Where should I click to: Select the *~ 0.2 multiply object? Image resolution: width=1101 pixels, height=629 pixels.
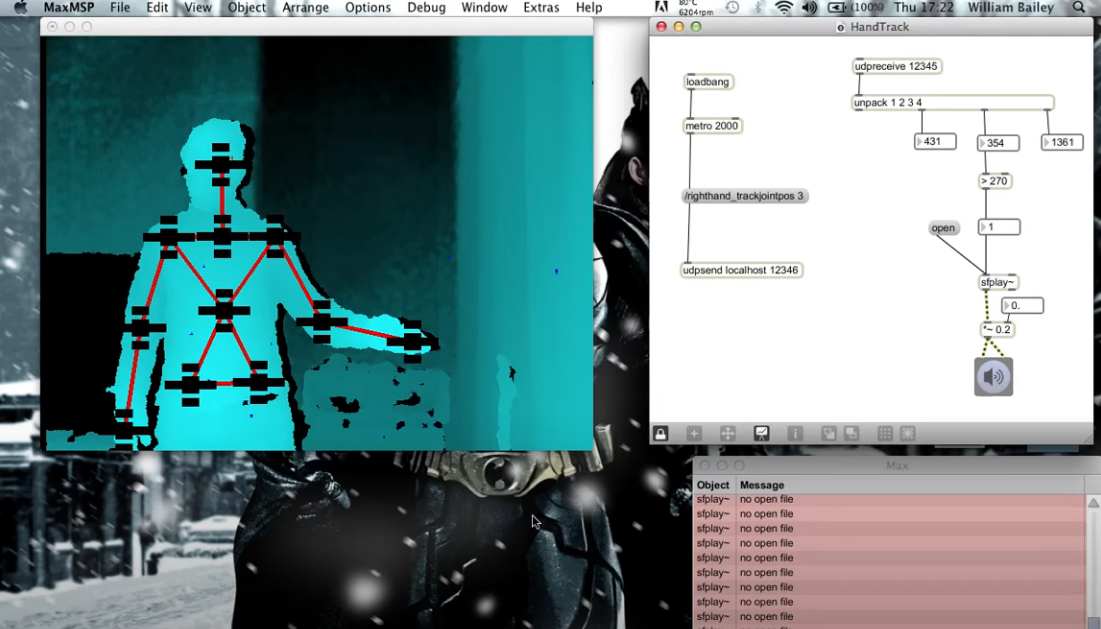(x=998, y=329)
